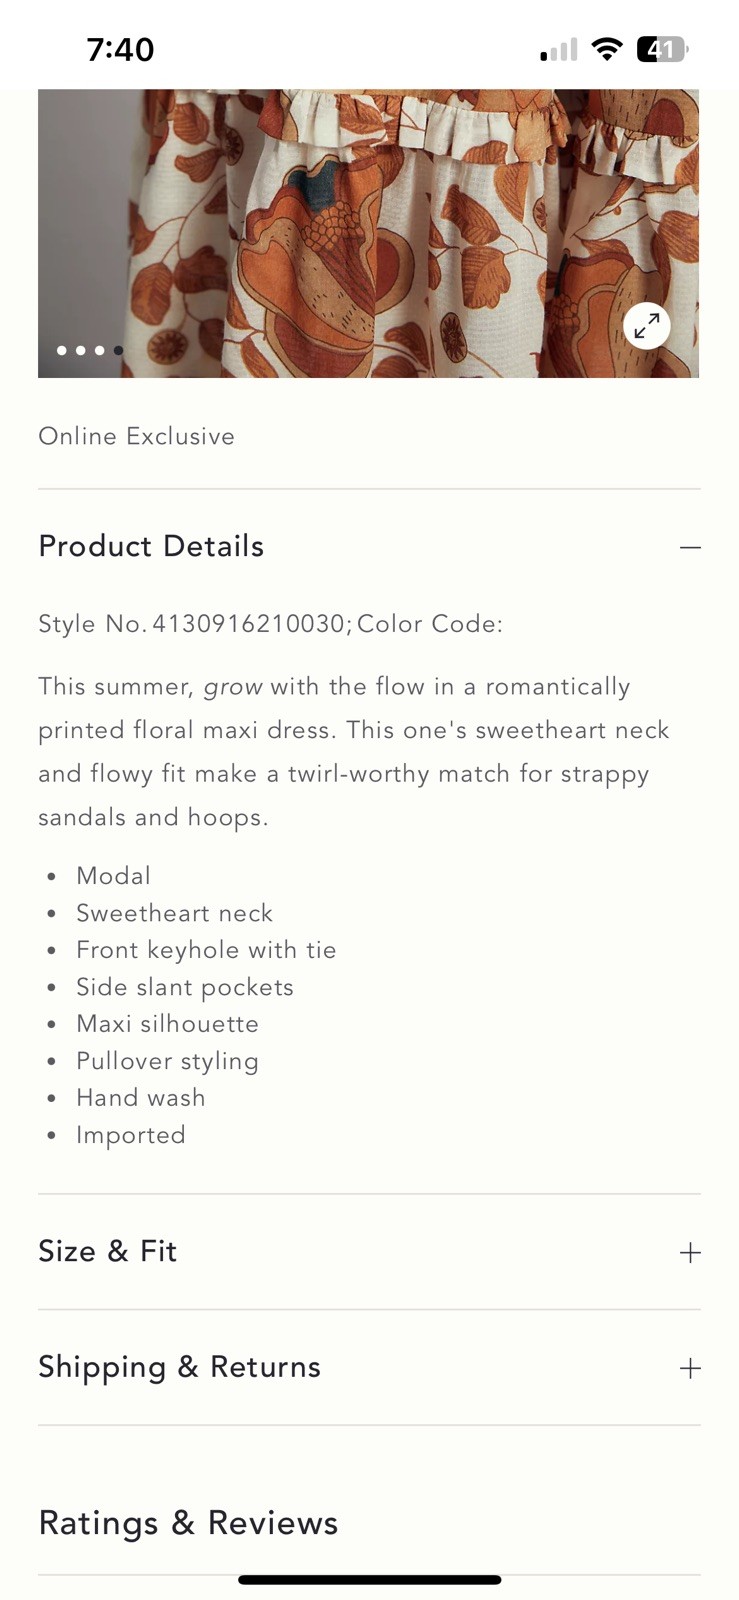Open the Shipping & Returns section title
This screenshot has height=1600, width=739.
179,1367
